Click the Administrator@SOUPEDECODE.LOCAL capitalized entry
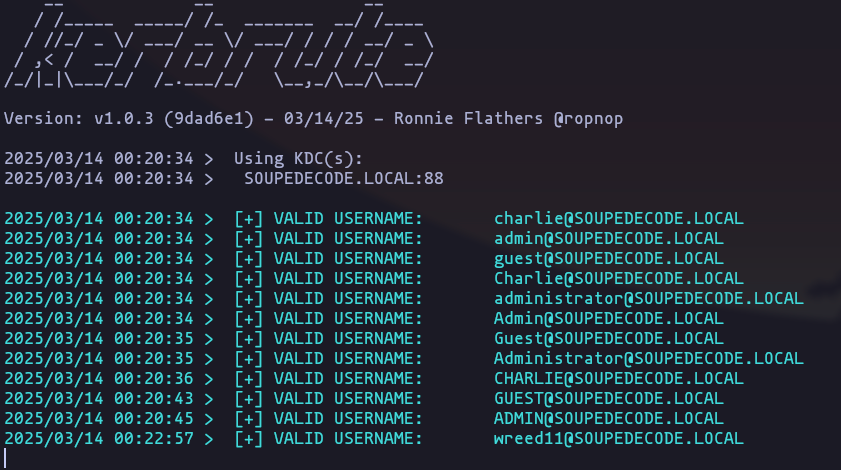 [648, 358]
